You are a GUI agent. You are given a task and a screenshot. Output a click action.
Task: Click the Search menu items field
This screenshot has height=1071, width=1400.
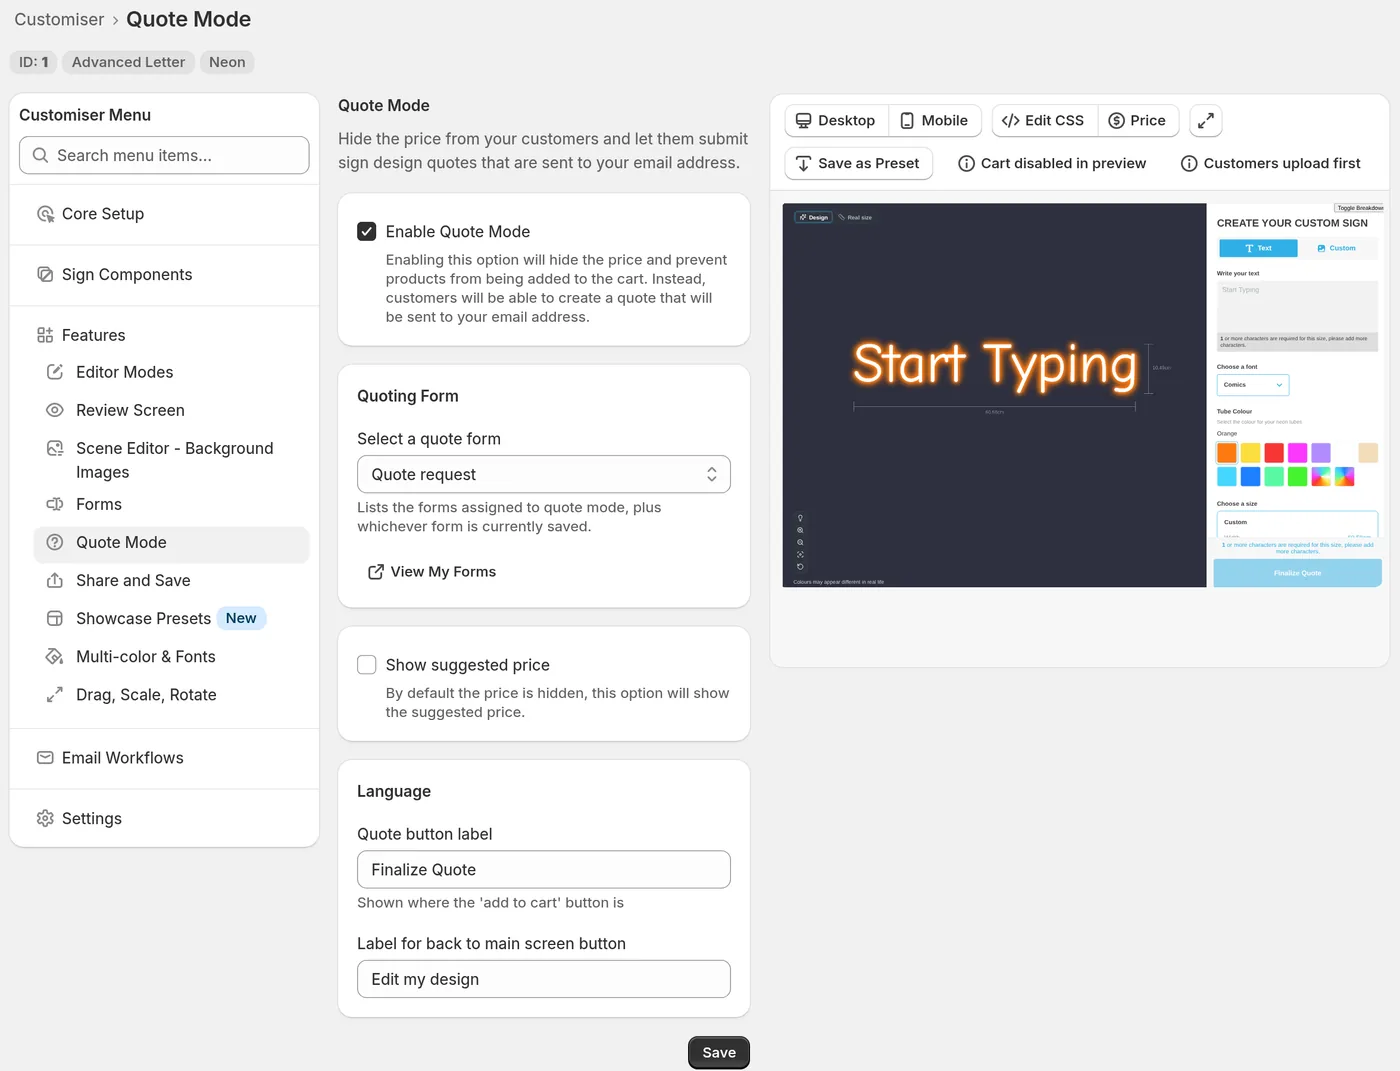point(164,155)
